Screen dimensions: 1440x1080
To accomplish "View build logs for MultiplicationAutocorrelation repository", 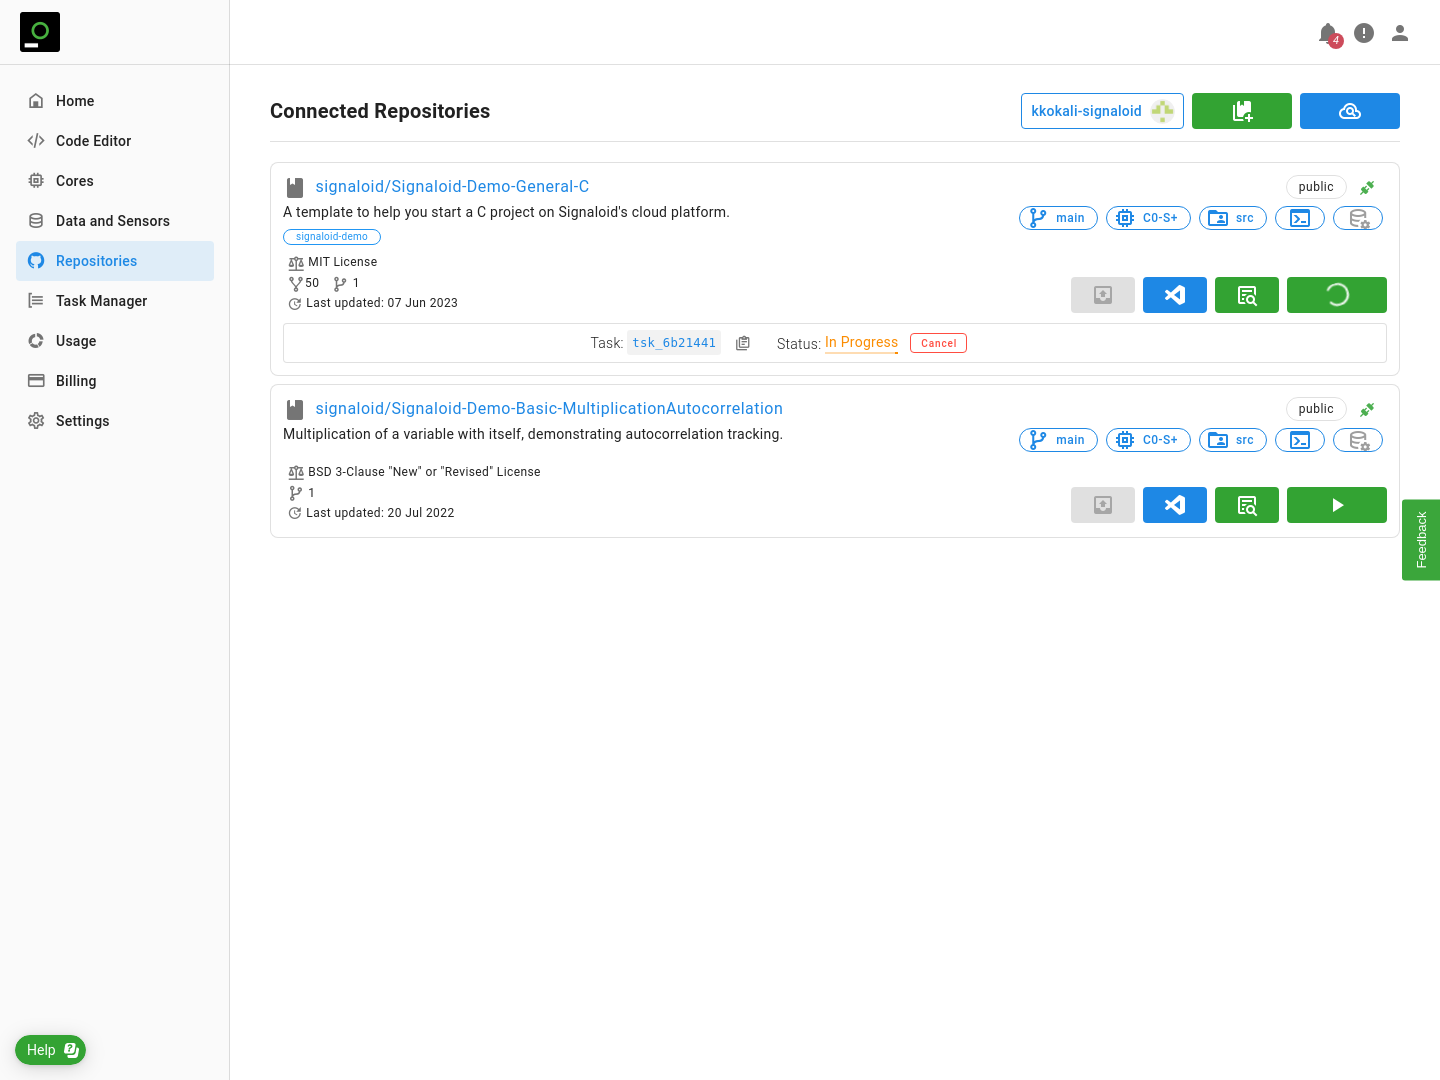I will pos(1246,505).
